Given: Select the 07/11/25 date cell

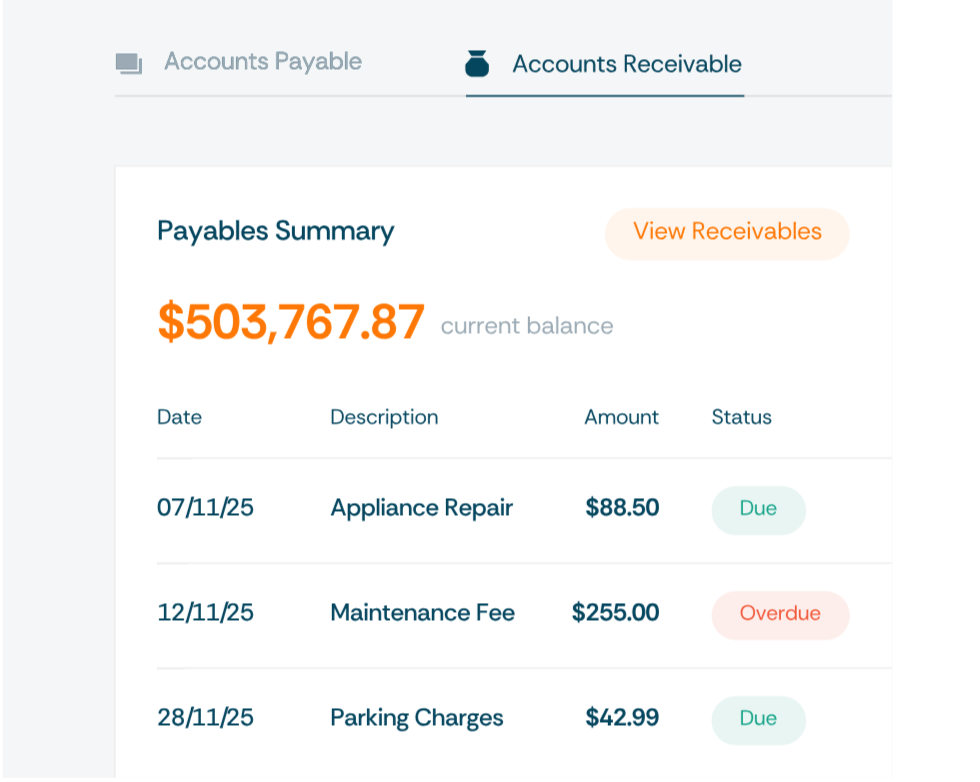Looking at the screenshot, I should pyautogui.click(x=205, y=509).
